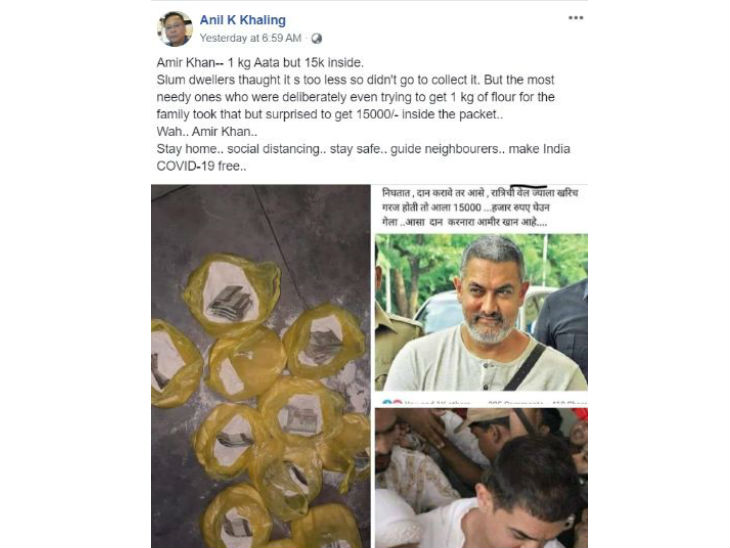The width and height of the screenshot is (730, 548).
Task: Open Anil K Khaling's round profile picture
Action: [x=175, y=29]
